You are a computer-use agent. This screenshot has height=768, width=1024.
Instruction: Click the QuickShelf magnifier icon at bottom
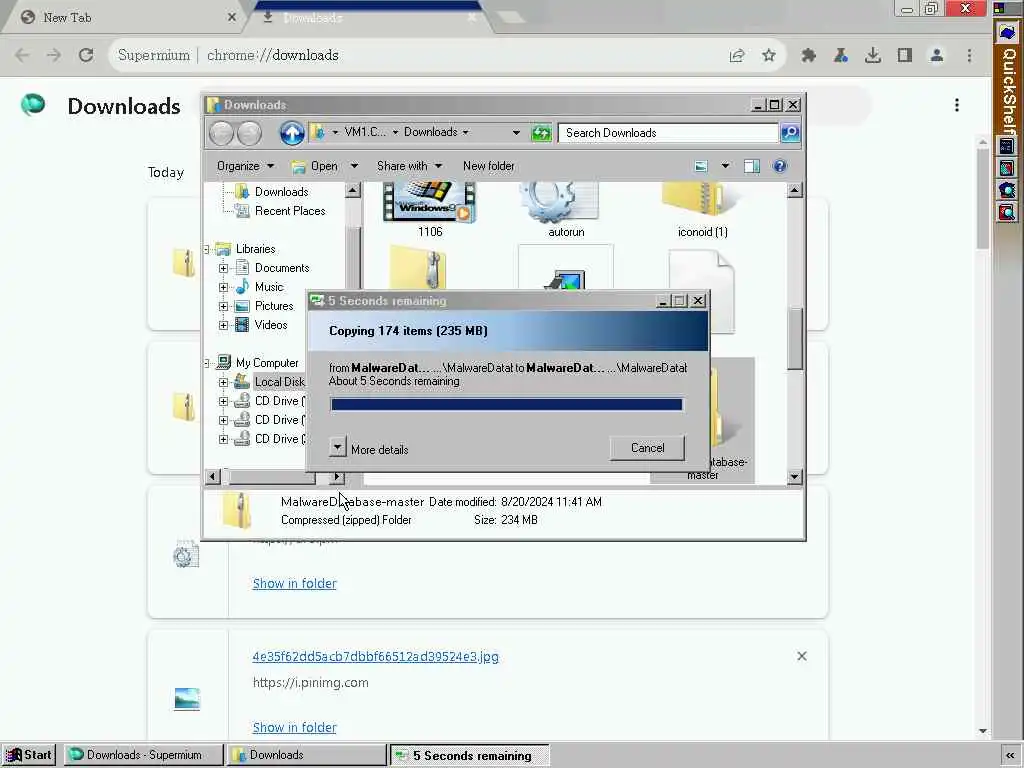(x=1007, y=212)
